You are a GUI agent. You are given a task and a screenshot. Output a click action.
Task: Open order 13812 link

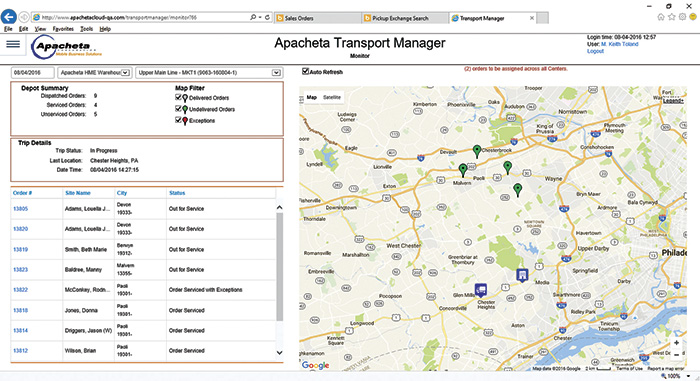pyautogui.click(x=21, y=351)
